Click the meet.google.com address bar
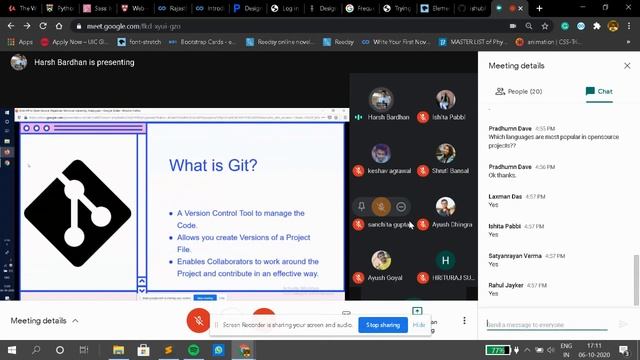The width and height of the screenshot is (640, 360). click(x=286, y=26)
